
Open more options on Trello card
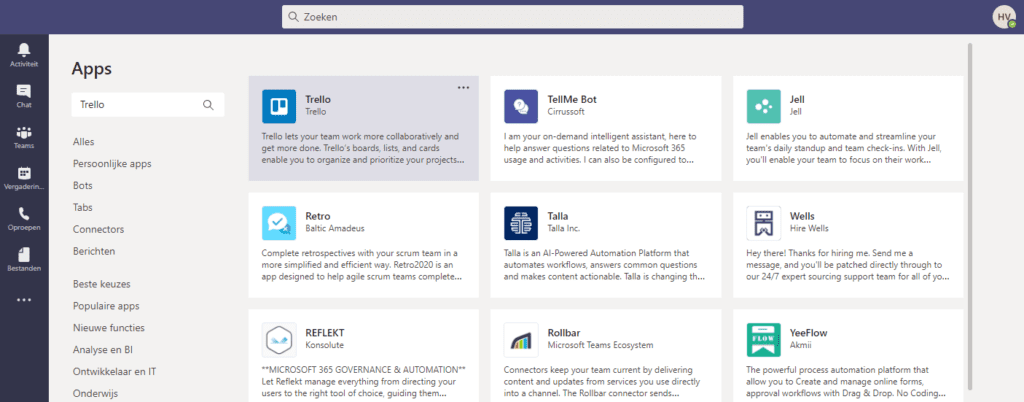[x=463, y=87]
